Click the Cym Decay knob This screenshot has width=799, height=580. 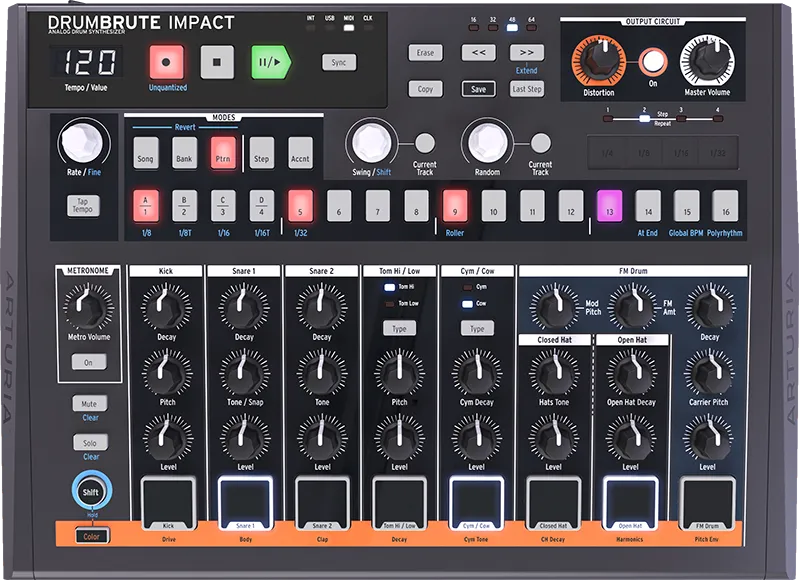point(477,373)
